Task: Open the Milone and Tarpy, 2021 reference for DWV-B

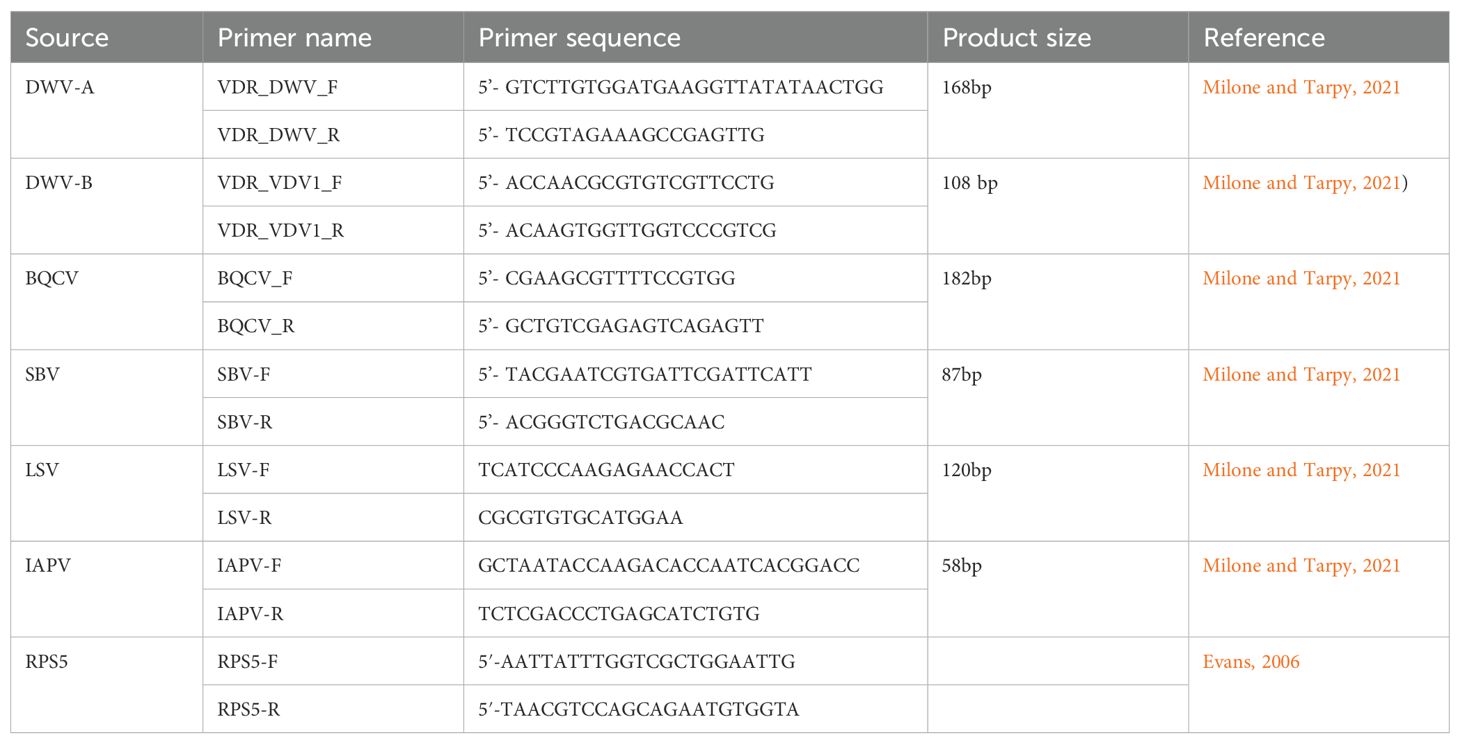Action: (1301, 183)
